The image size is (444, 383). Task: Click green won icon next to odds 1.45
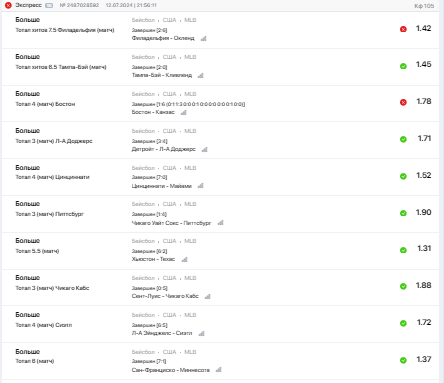point(403,66)
